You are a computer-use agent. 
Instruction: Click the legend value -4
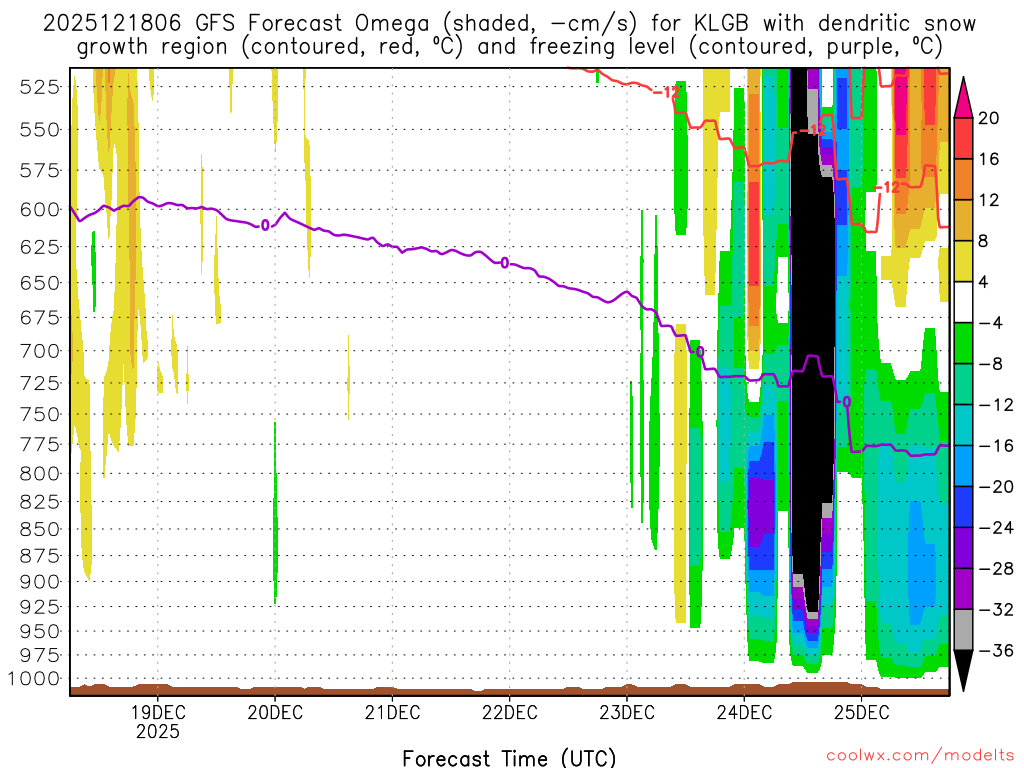click(x=991, y=323)
